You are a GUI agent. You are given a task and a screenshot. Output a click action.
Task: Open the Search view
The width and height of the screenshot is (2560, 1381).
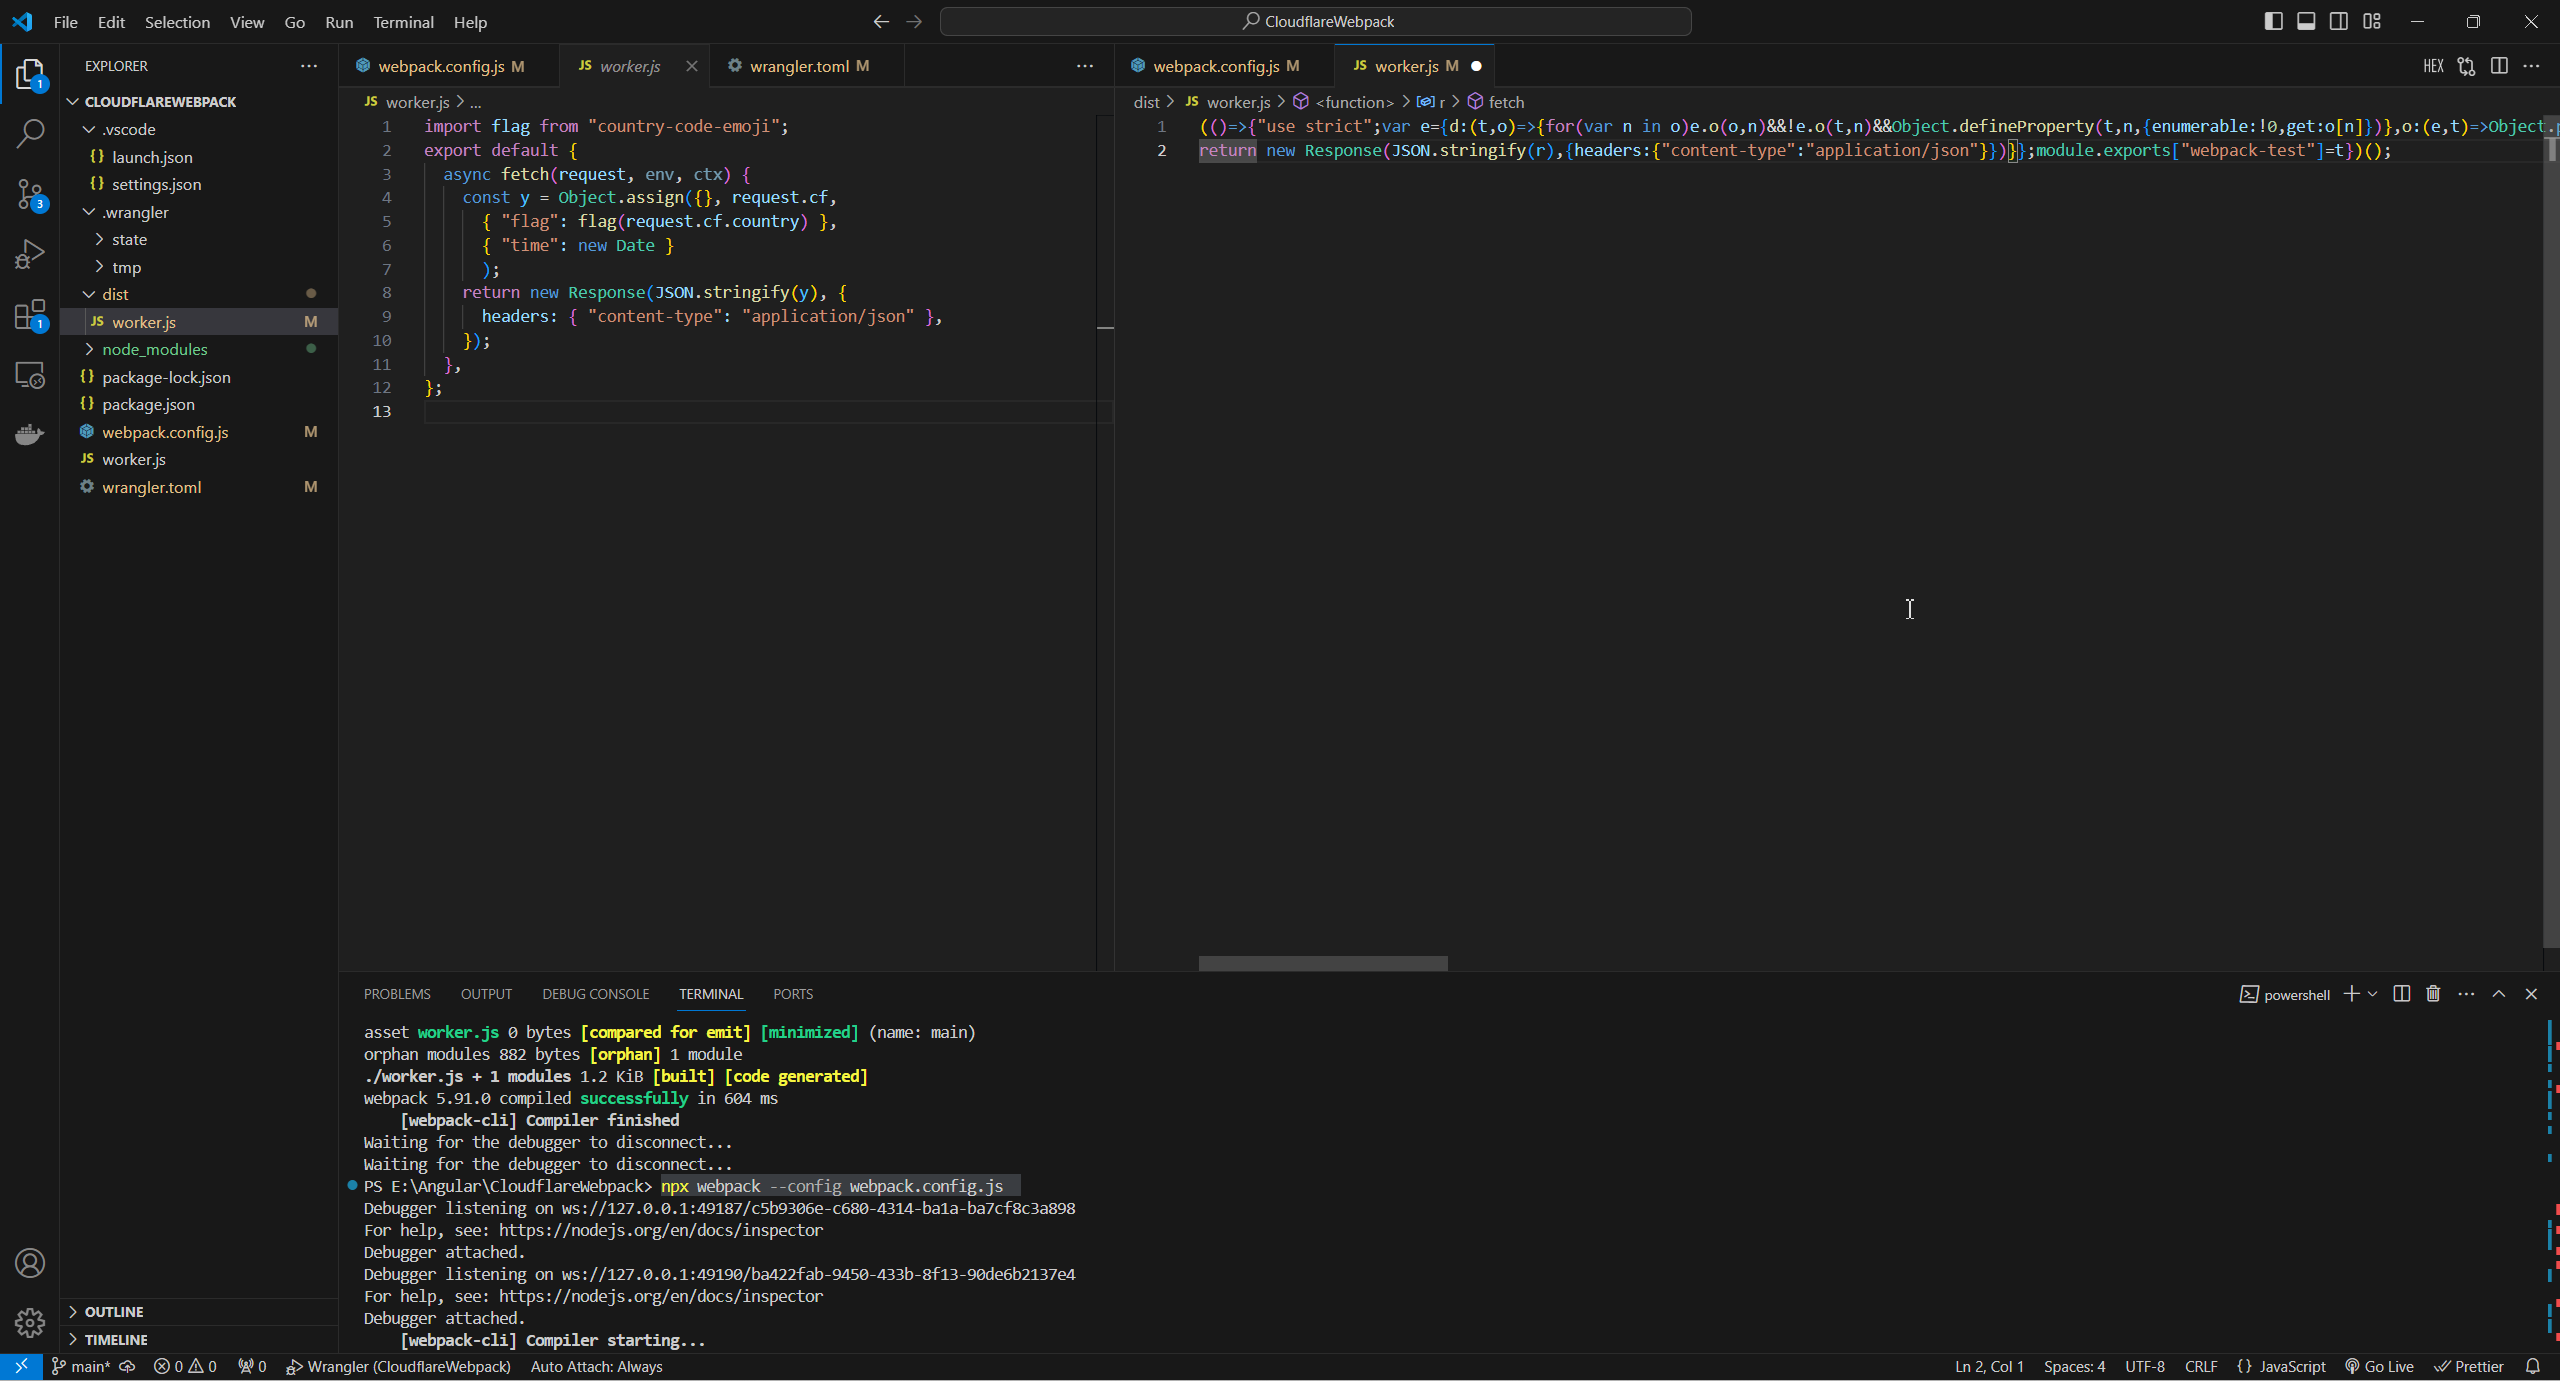coord(30,131)
